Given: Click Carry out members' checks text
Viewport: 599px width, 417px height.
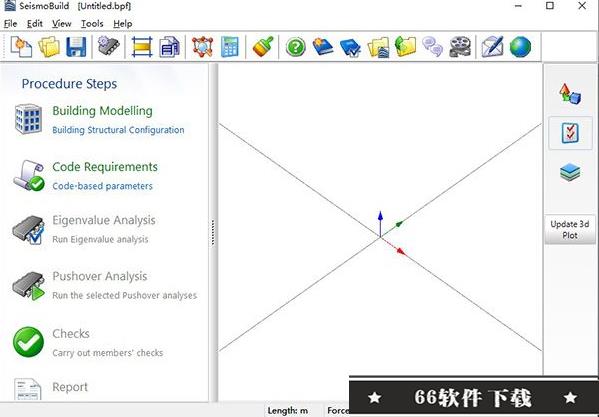Looking at the screenshot, I should [108, 352].
